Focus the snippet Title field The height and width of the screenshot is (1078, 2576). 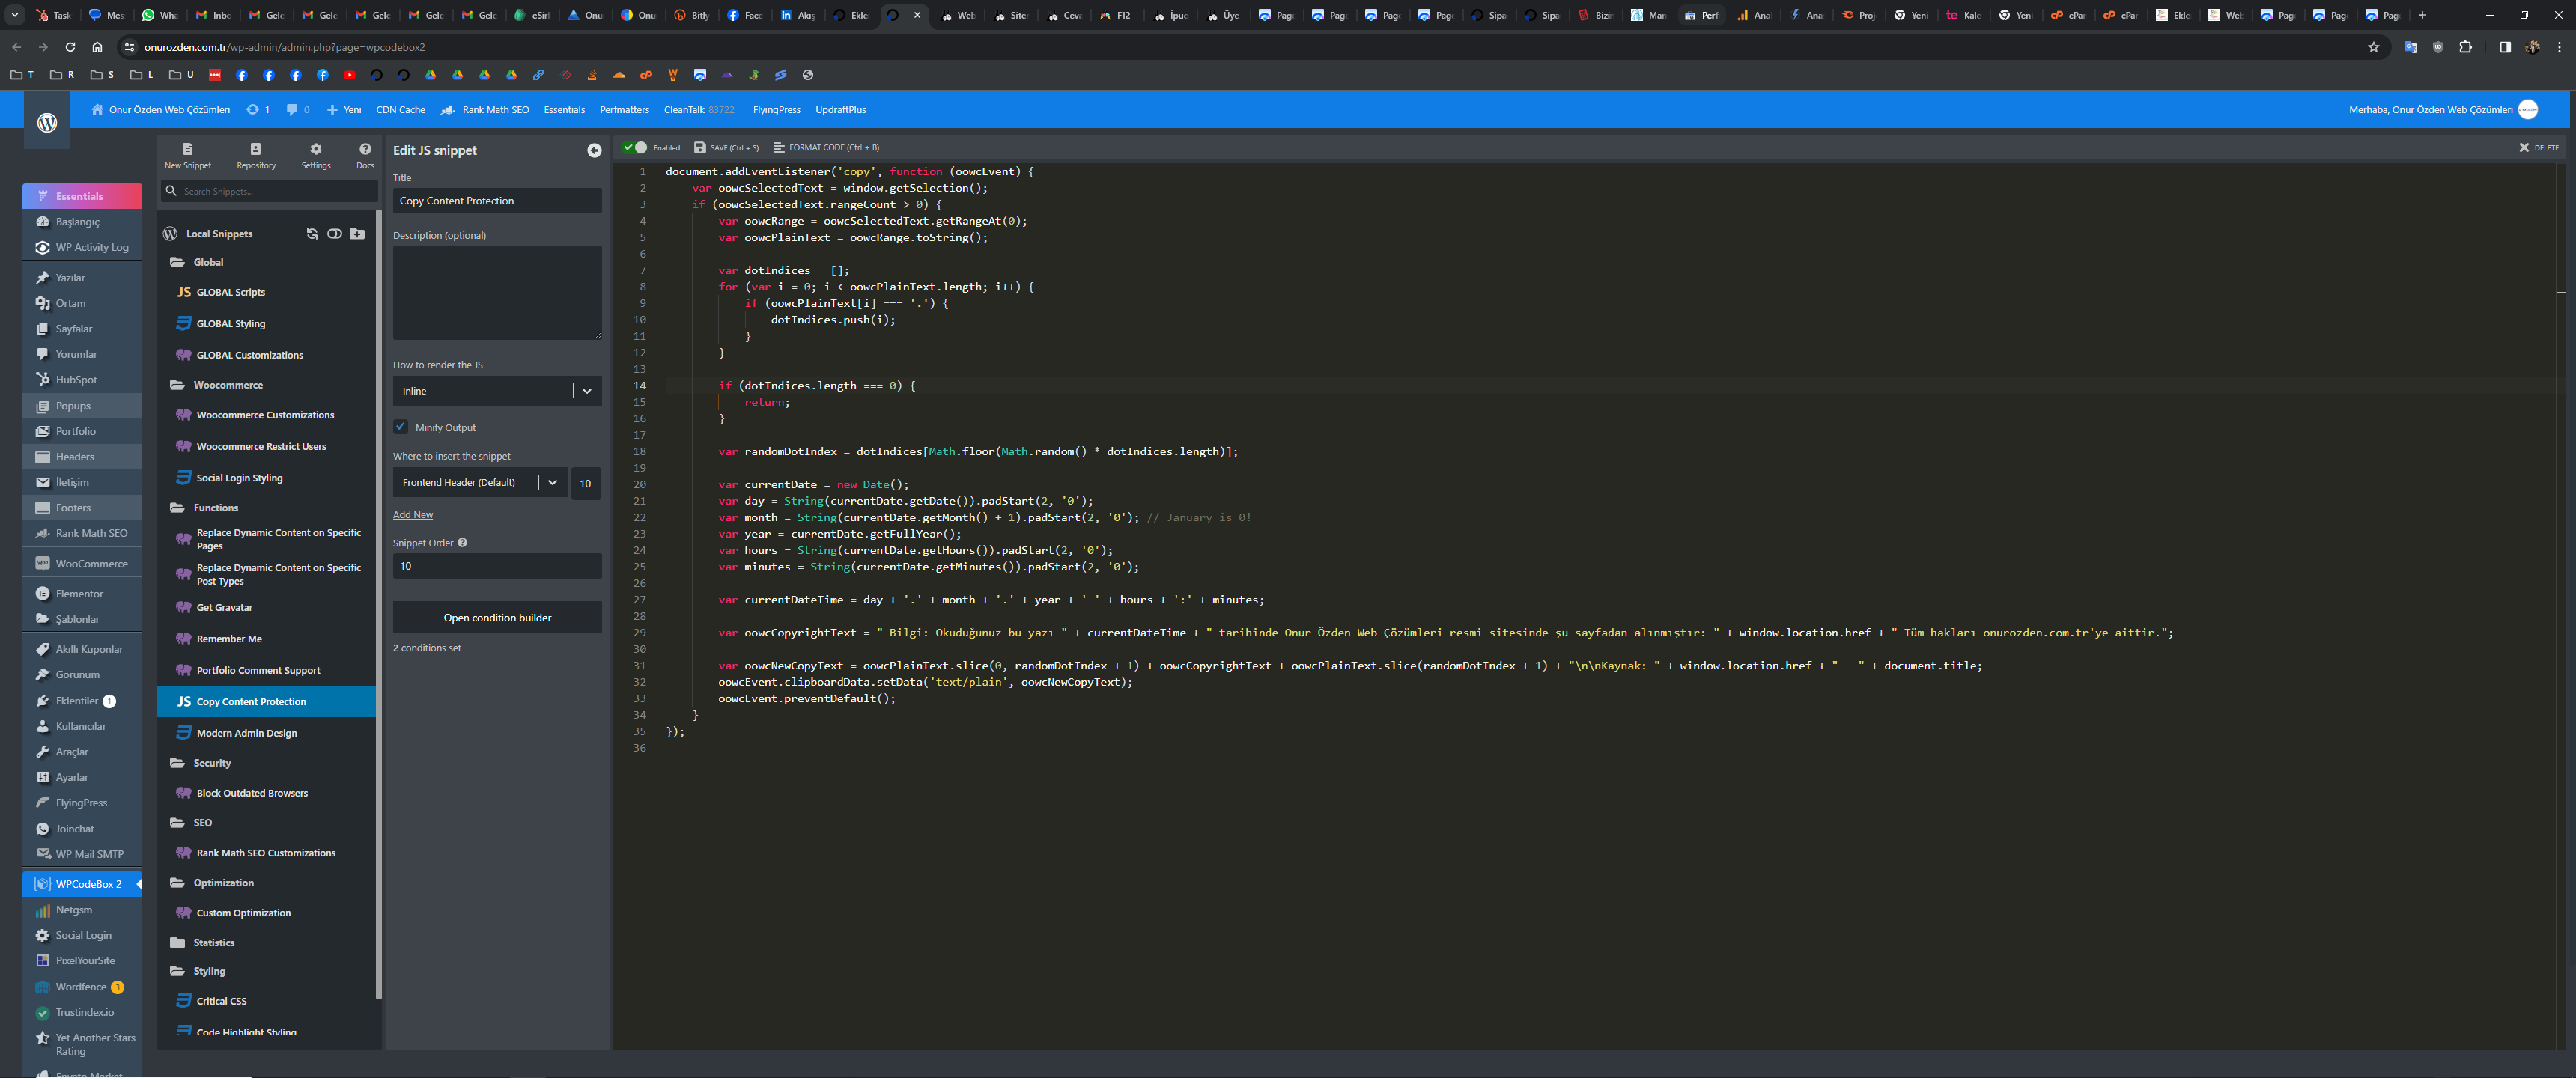coord(497,201)
